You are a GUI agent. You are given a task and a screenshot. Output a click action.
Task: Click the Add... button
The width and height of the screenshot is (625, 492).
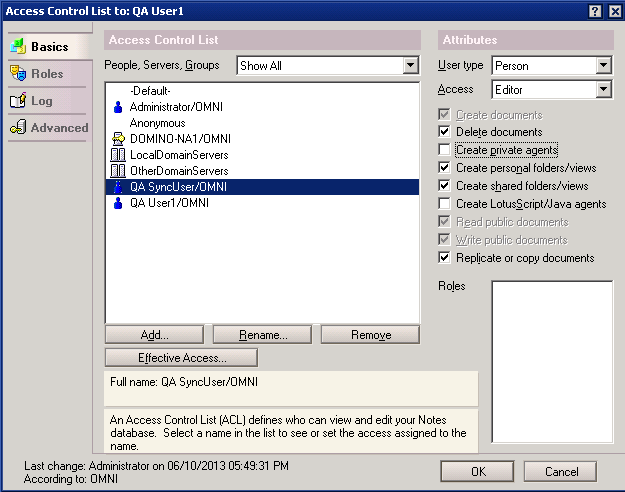pos(154,335)
